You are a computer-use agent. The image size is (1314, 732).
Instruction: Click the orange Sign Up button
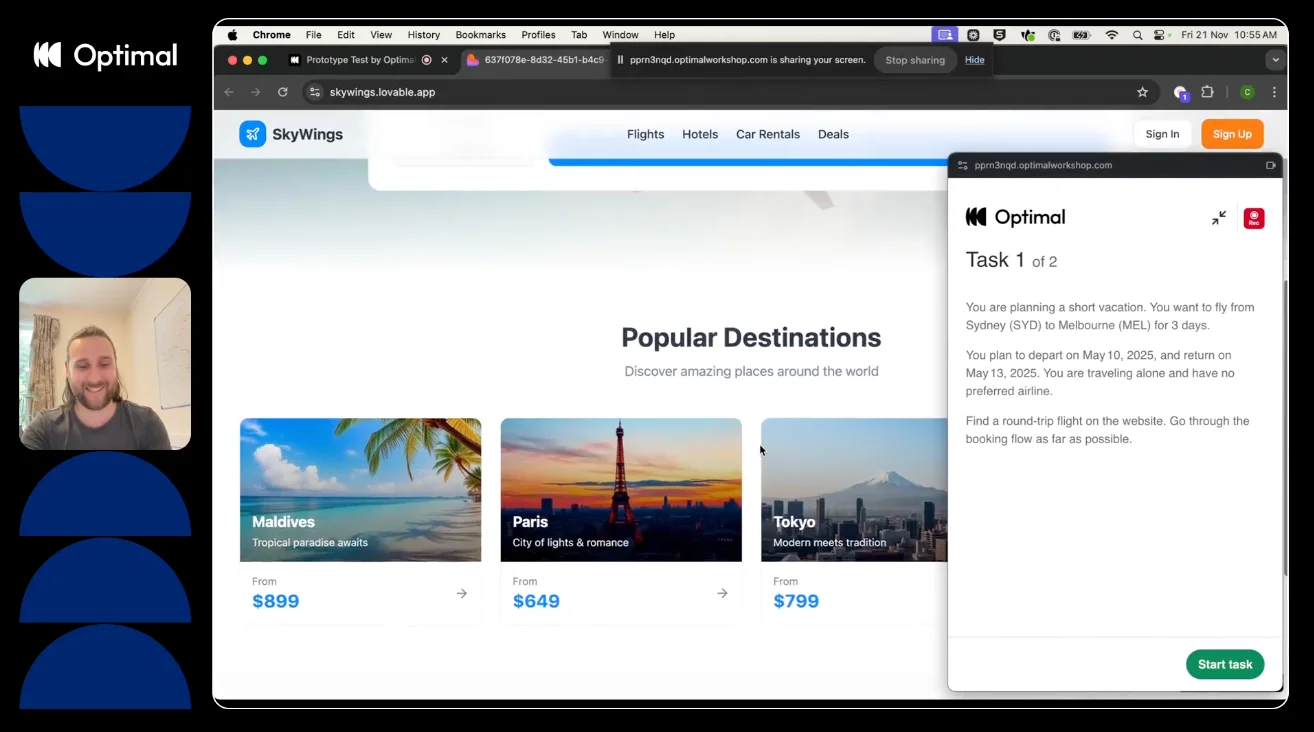1232,133
